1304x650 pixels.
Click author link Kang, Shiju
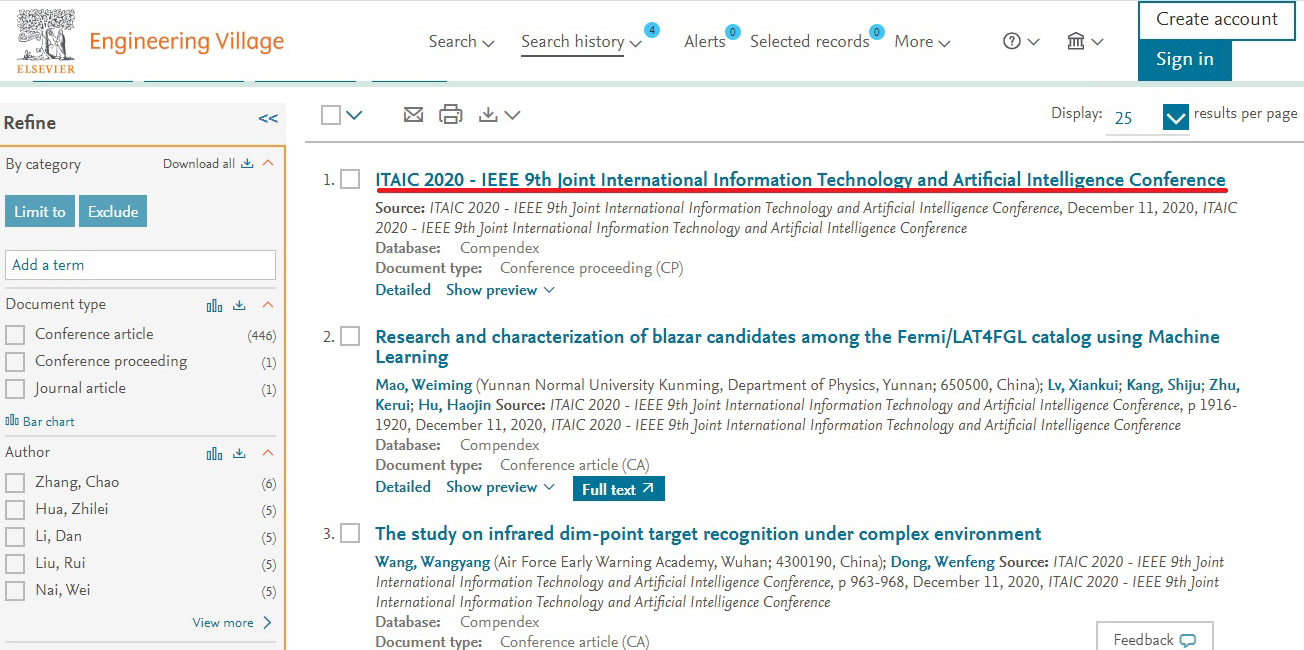[1164, 385]
